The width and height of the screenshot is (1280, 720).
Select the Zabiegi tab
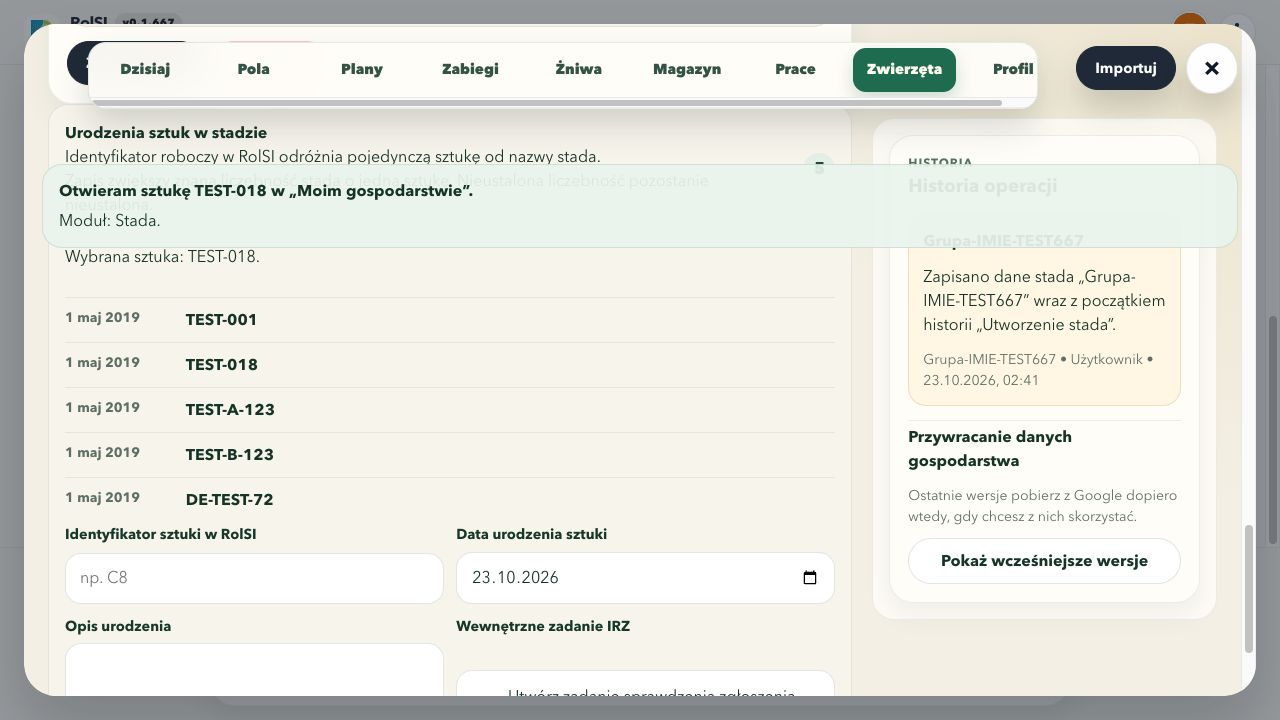[x=470, y=69]
